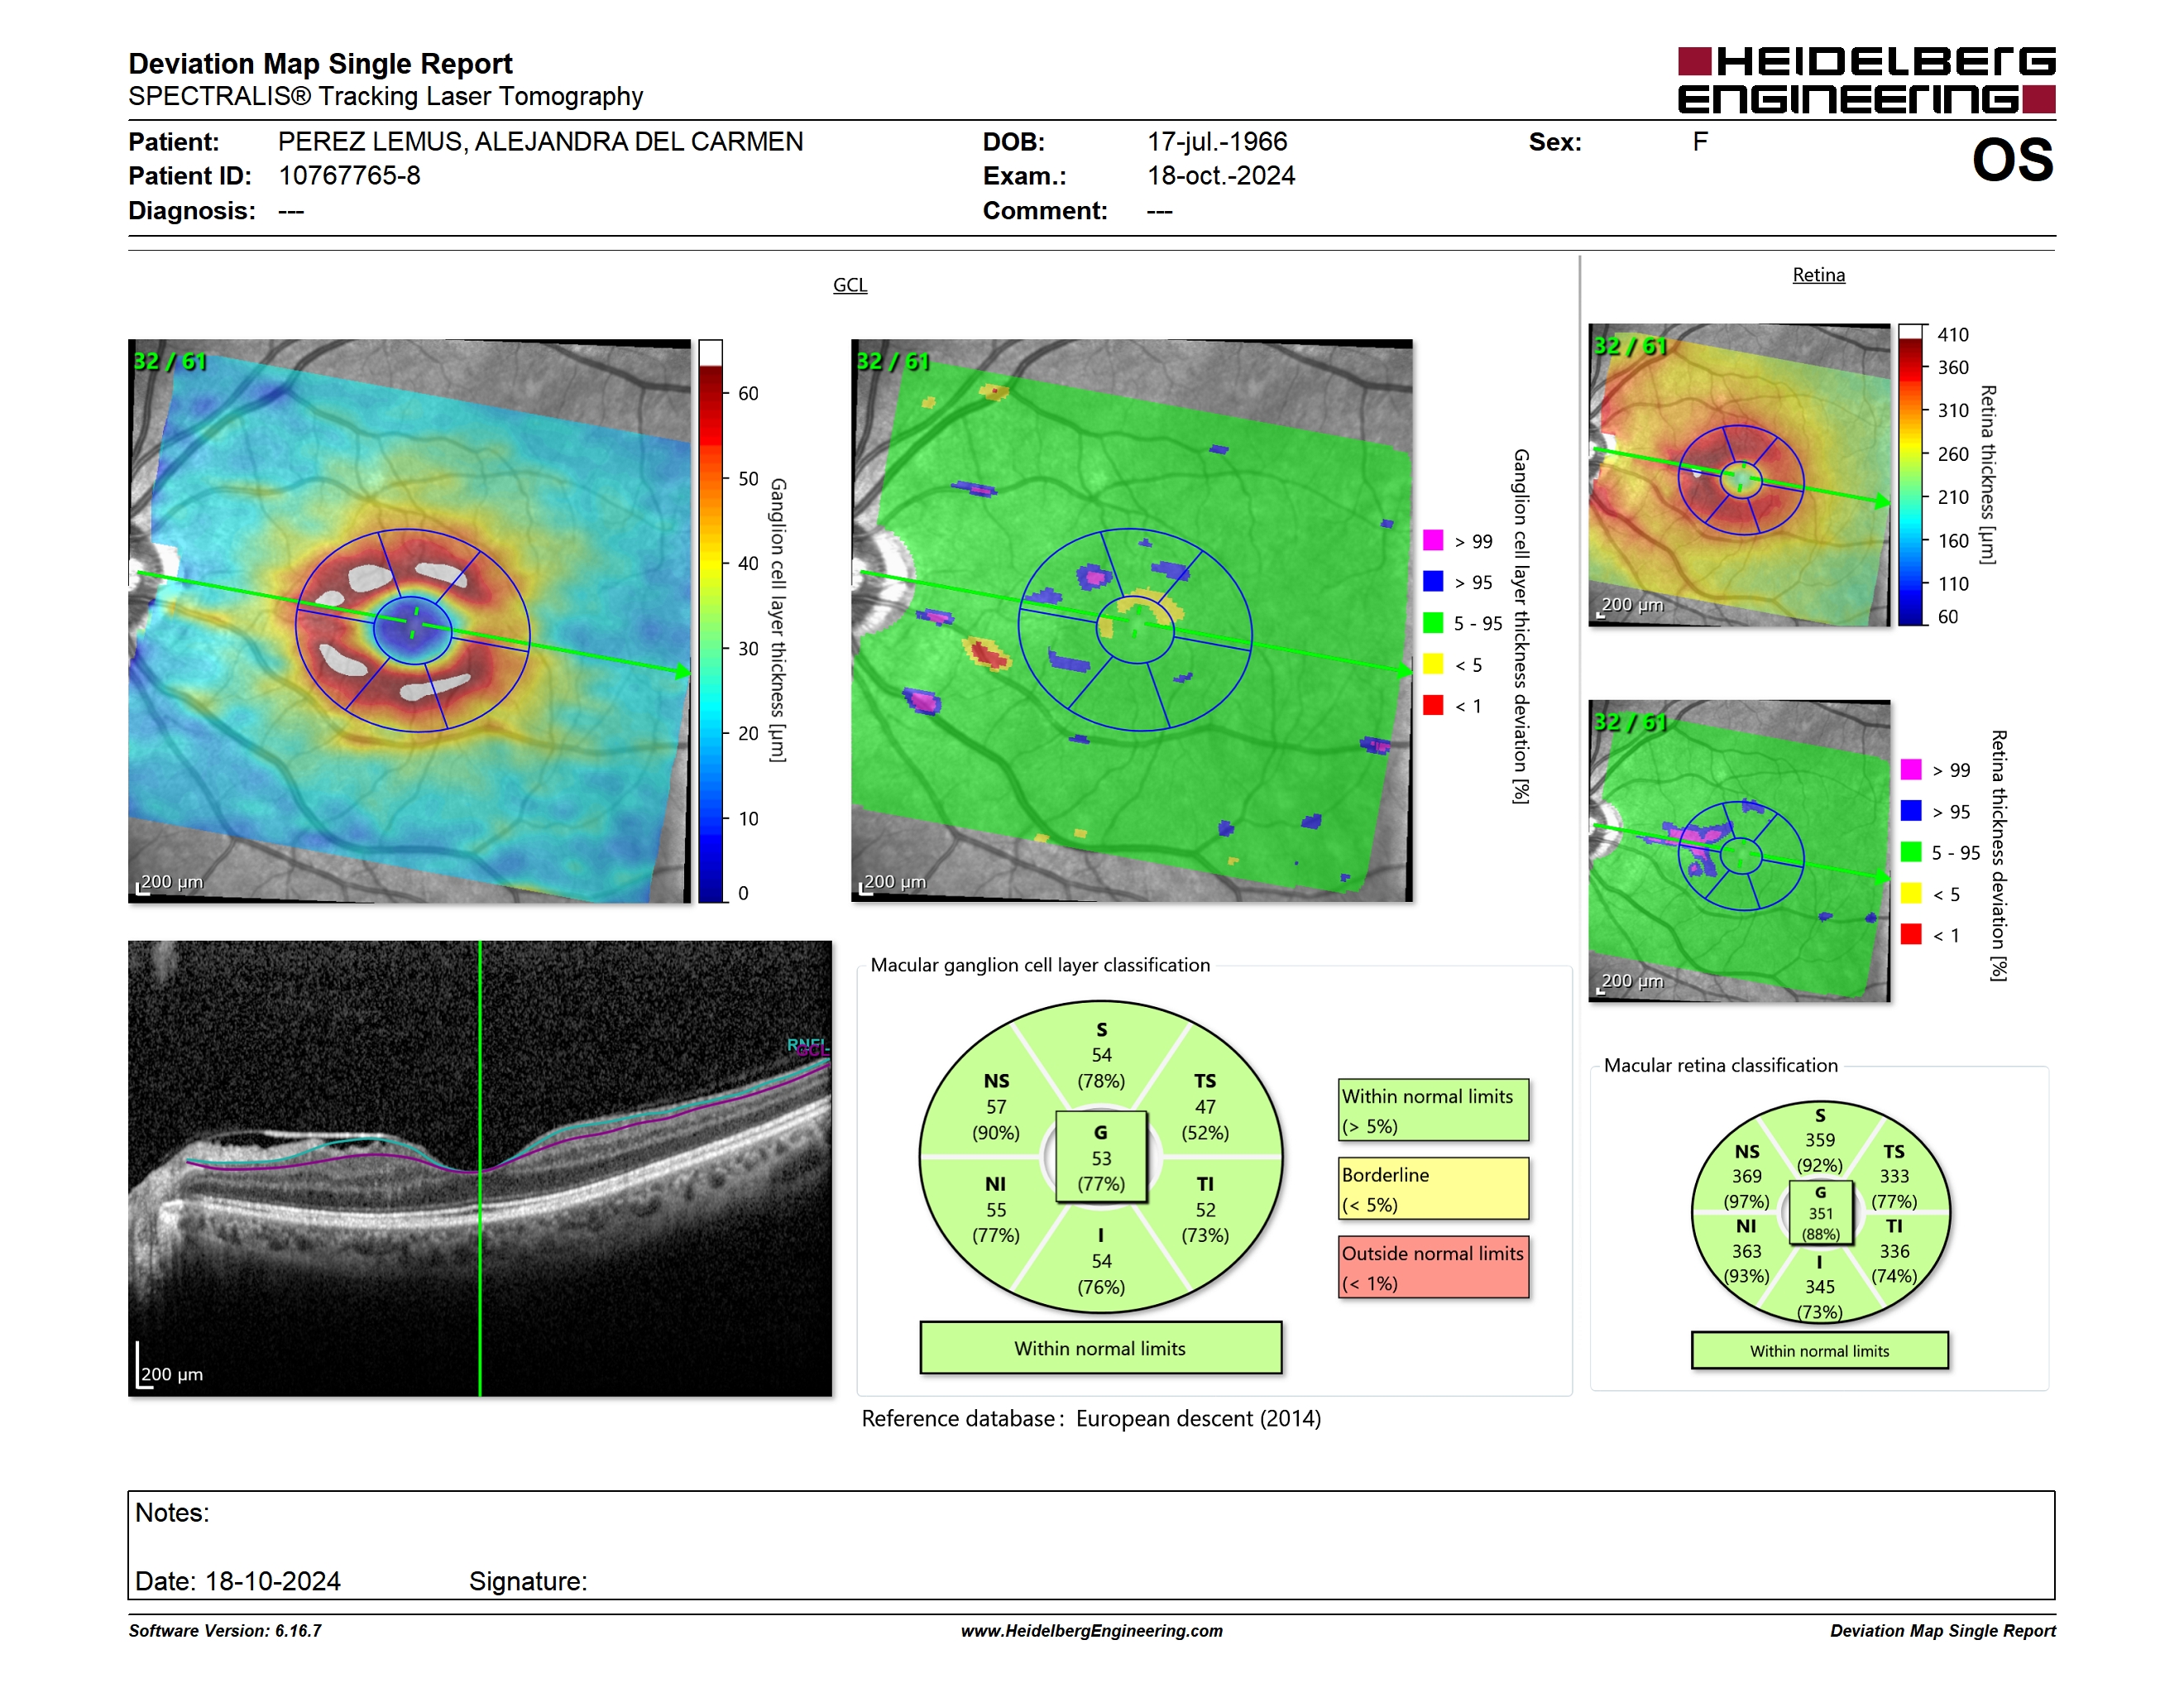Click Reference database: European descent (2014)

tap(1091, 1419)
